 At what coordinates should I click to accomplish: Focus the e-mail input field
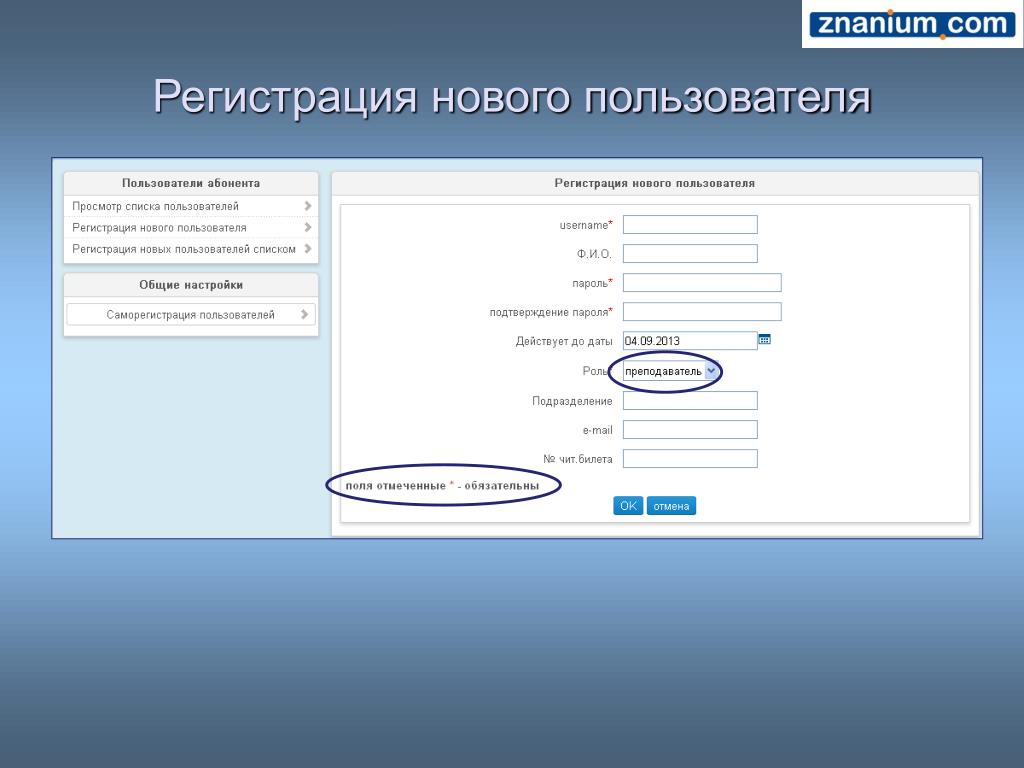[690, 430]
